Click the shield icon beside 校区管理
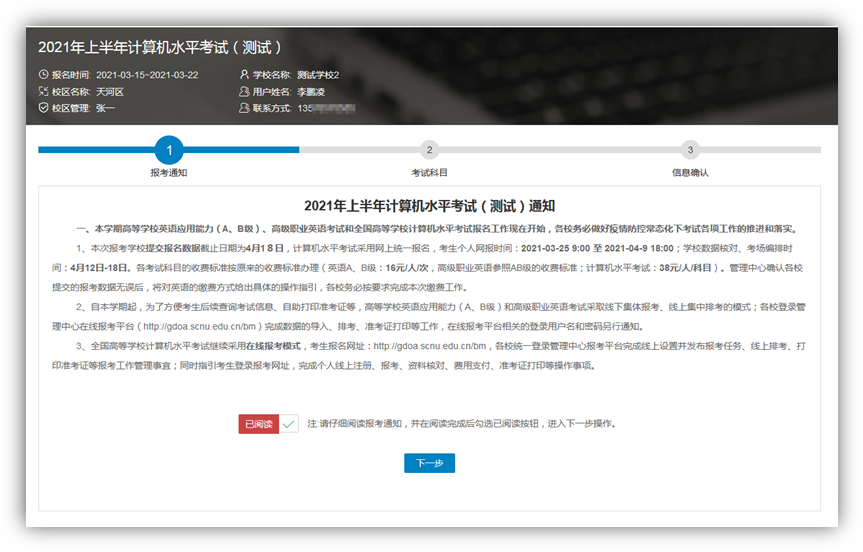Viewport: 863px width, 552px height. pos(43,107)
